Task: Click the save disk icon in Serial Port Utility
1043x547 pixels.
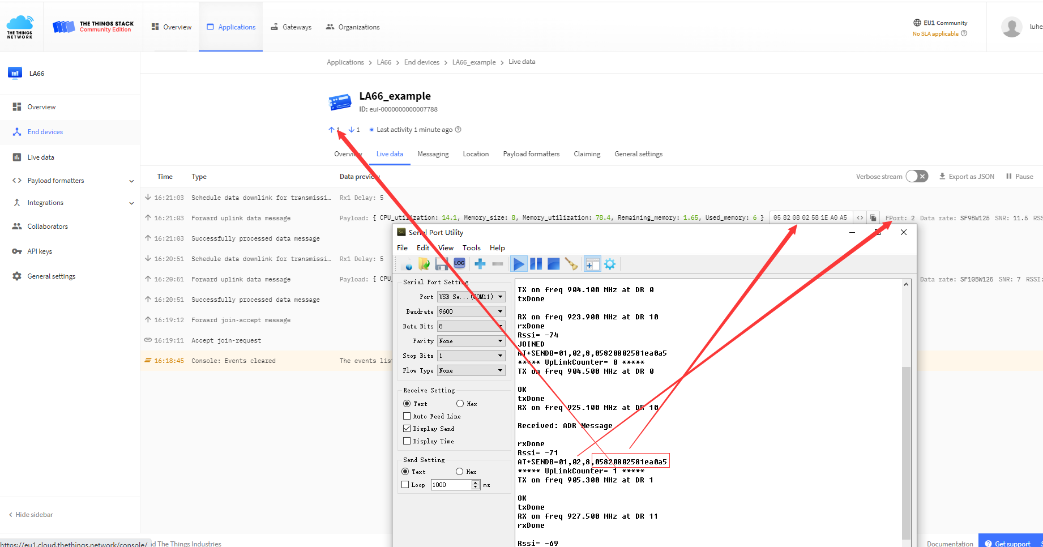Action: (x=441, y=264)
